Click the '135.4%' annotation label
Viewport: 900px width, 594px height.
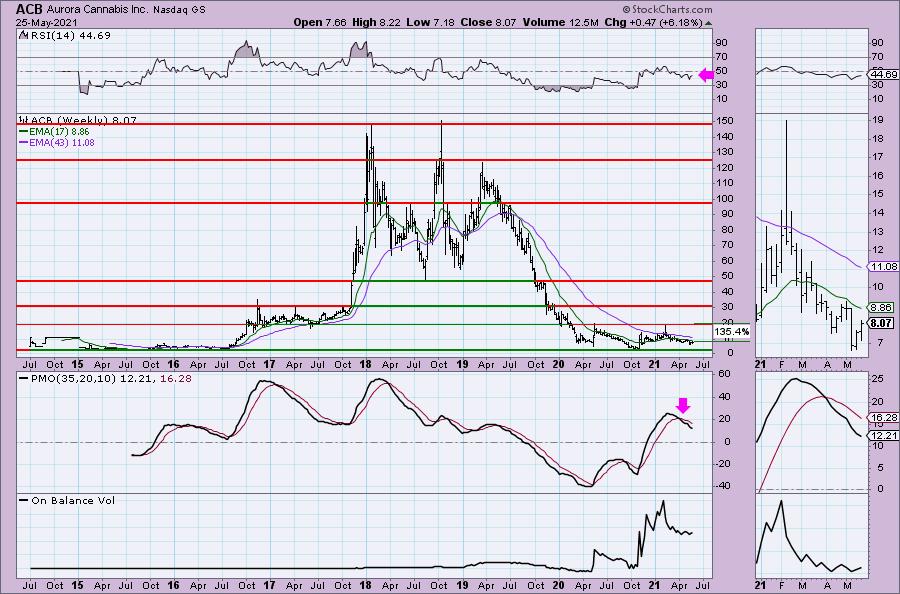[732, 332]
